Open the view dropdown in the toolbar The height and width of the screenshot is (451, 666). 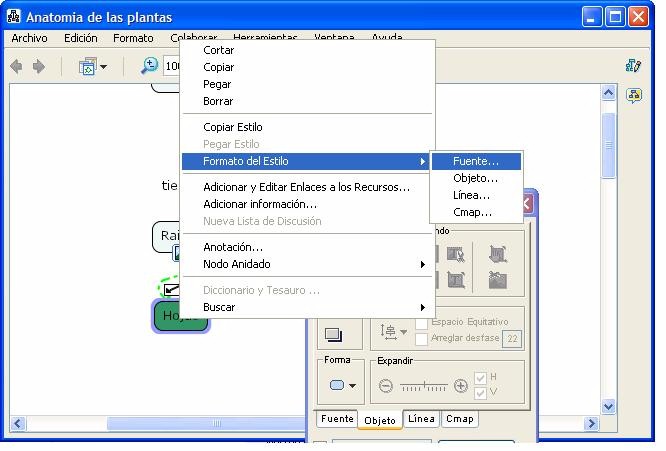93,66
